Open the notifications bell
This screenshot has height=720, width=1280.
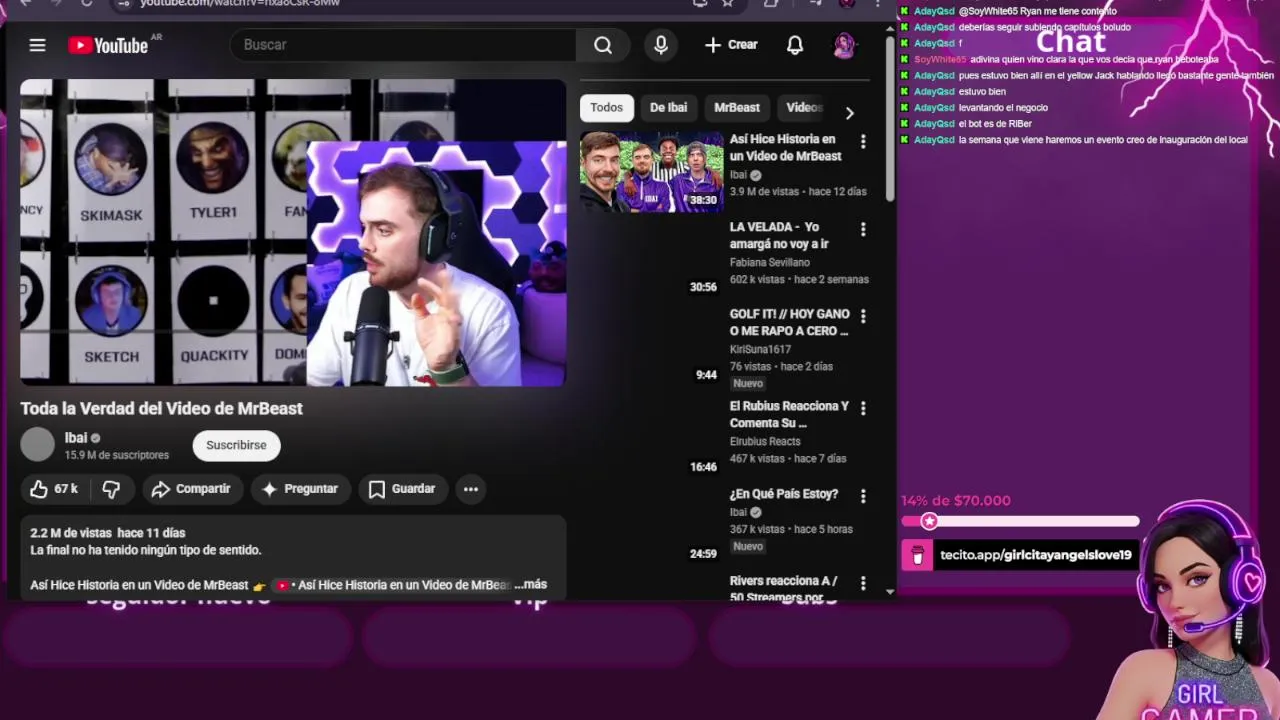click(x=795, y=45)
